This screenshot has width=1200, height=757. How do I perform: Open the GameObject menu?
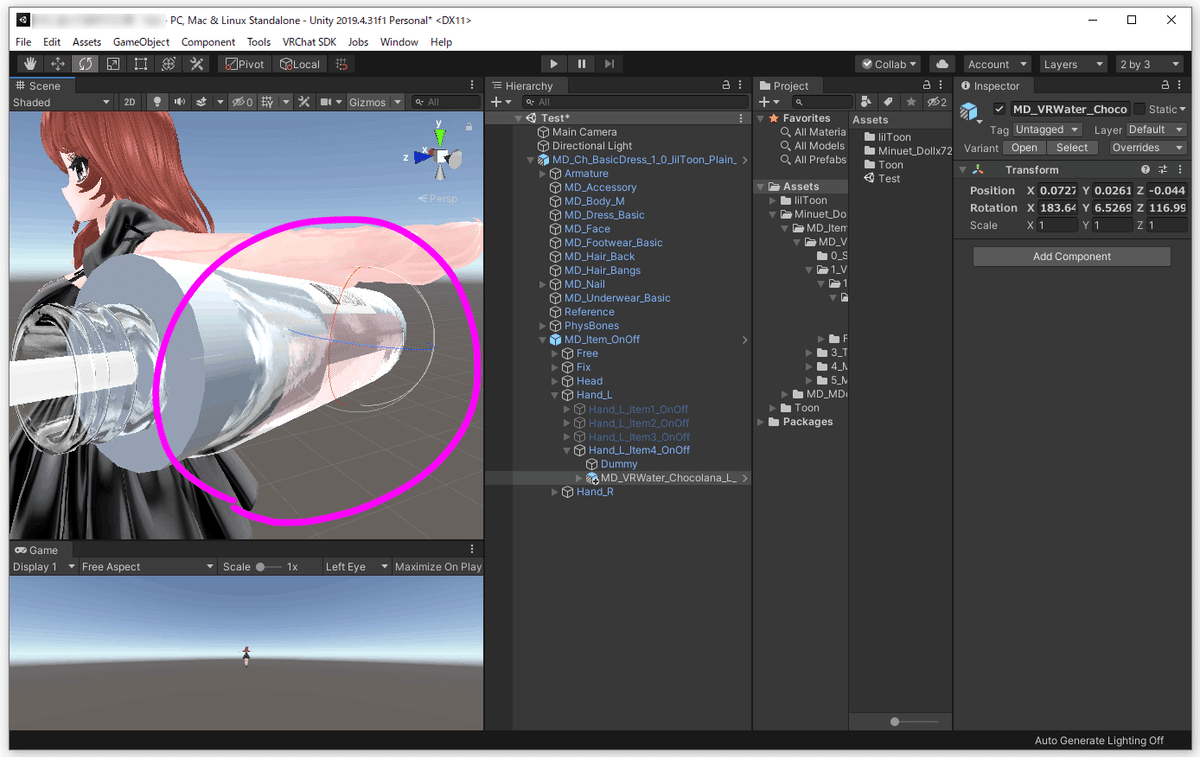click(140, 42)
